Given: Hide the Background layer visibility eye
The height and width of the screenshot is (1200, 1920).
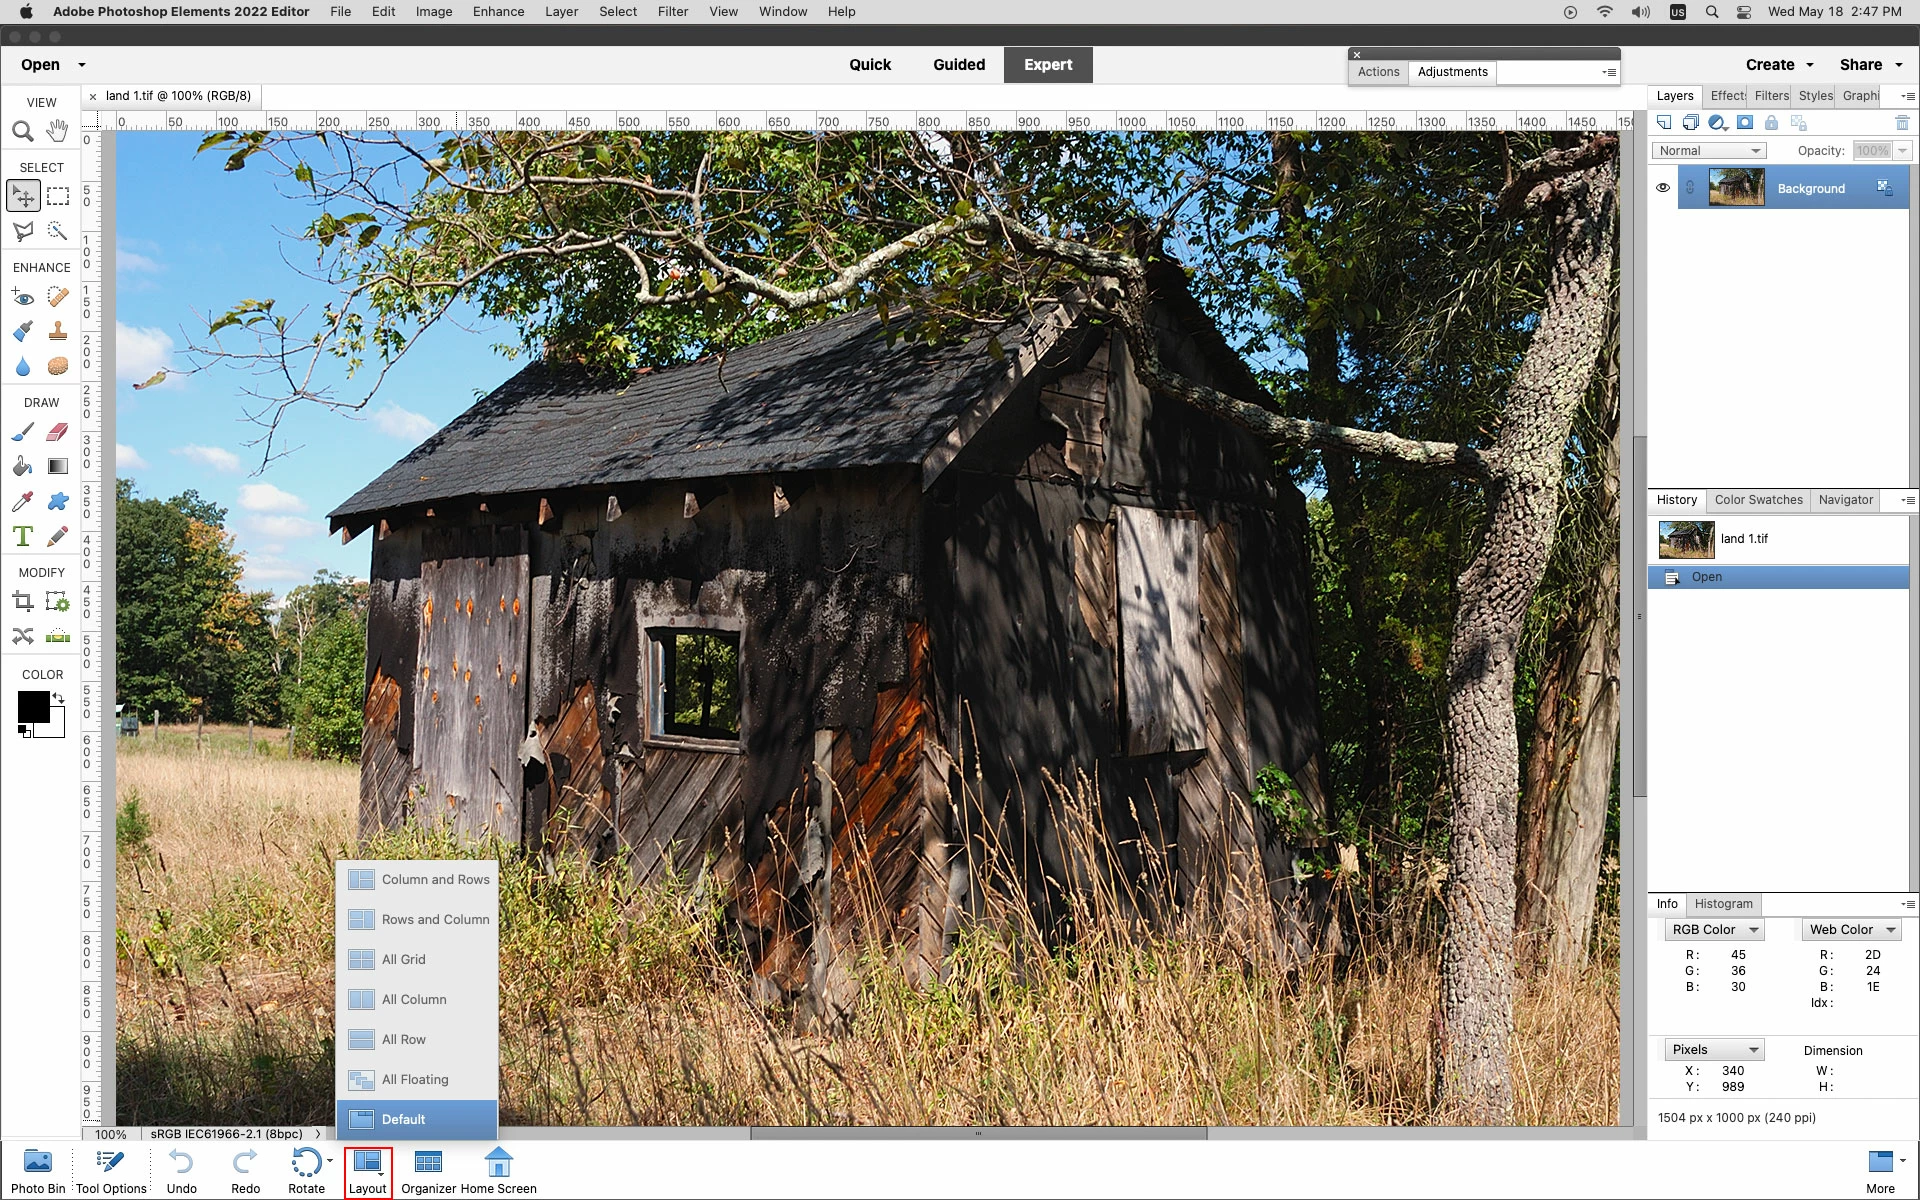Looking at the screenshot, I should point(1662,188).
